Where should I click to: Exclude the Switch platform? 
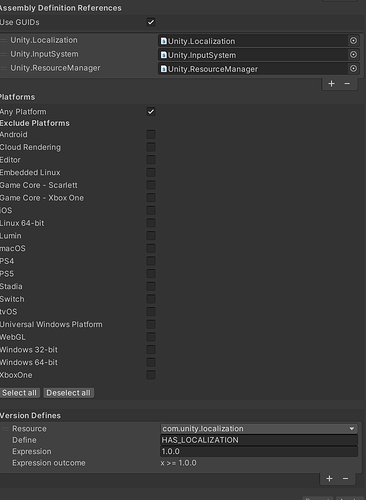(151, 299)
